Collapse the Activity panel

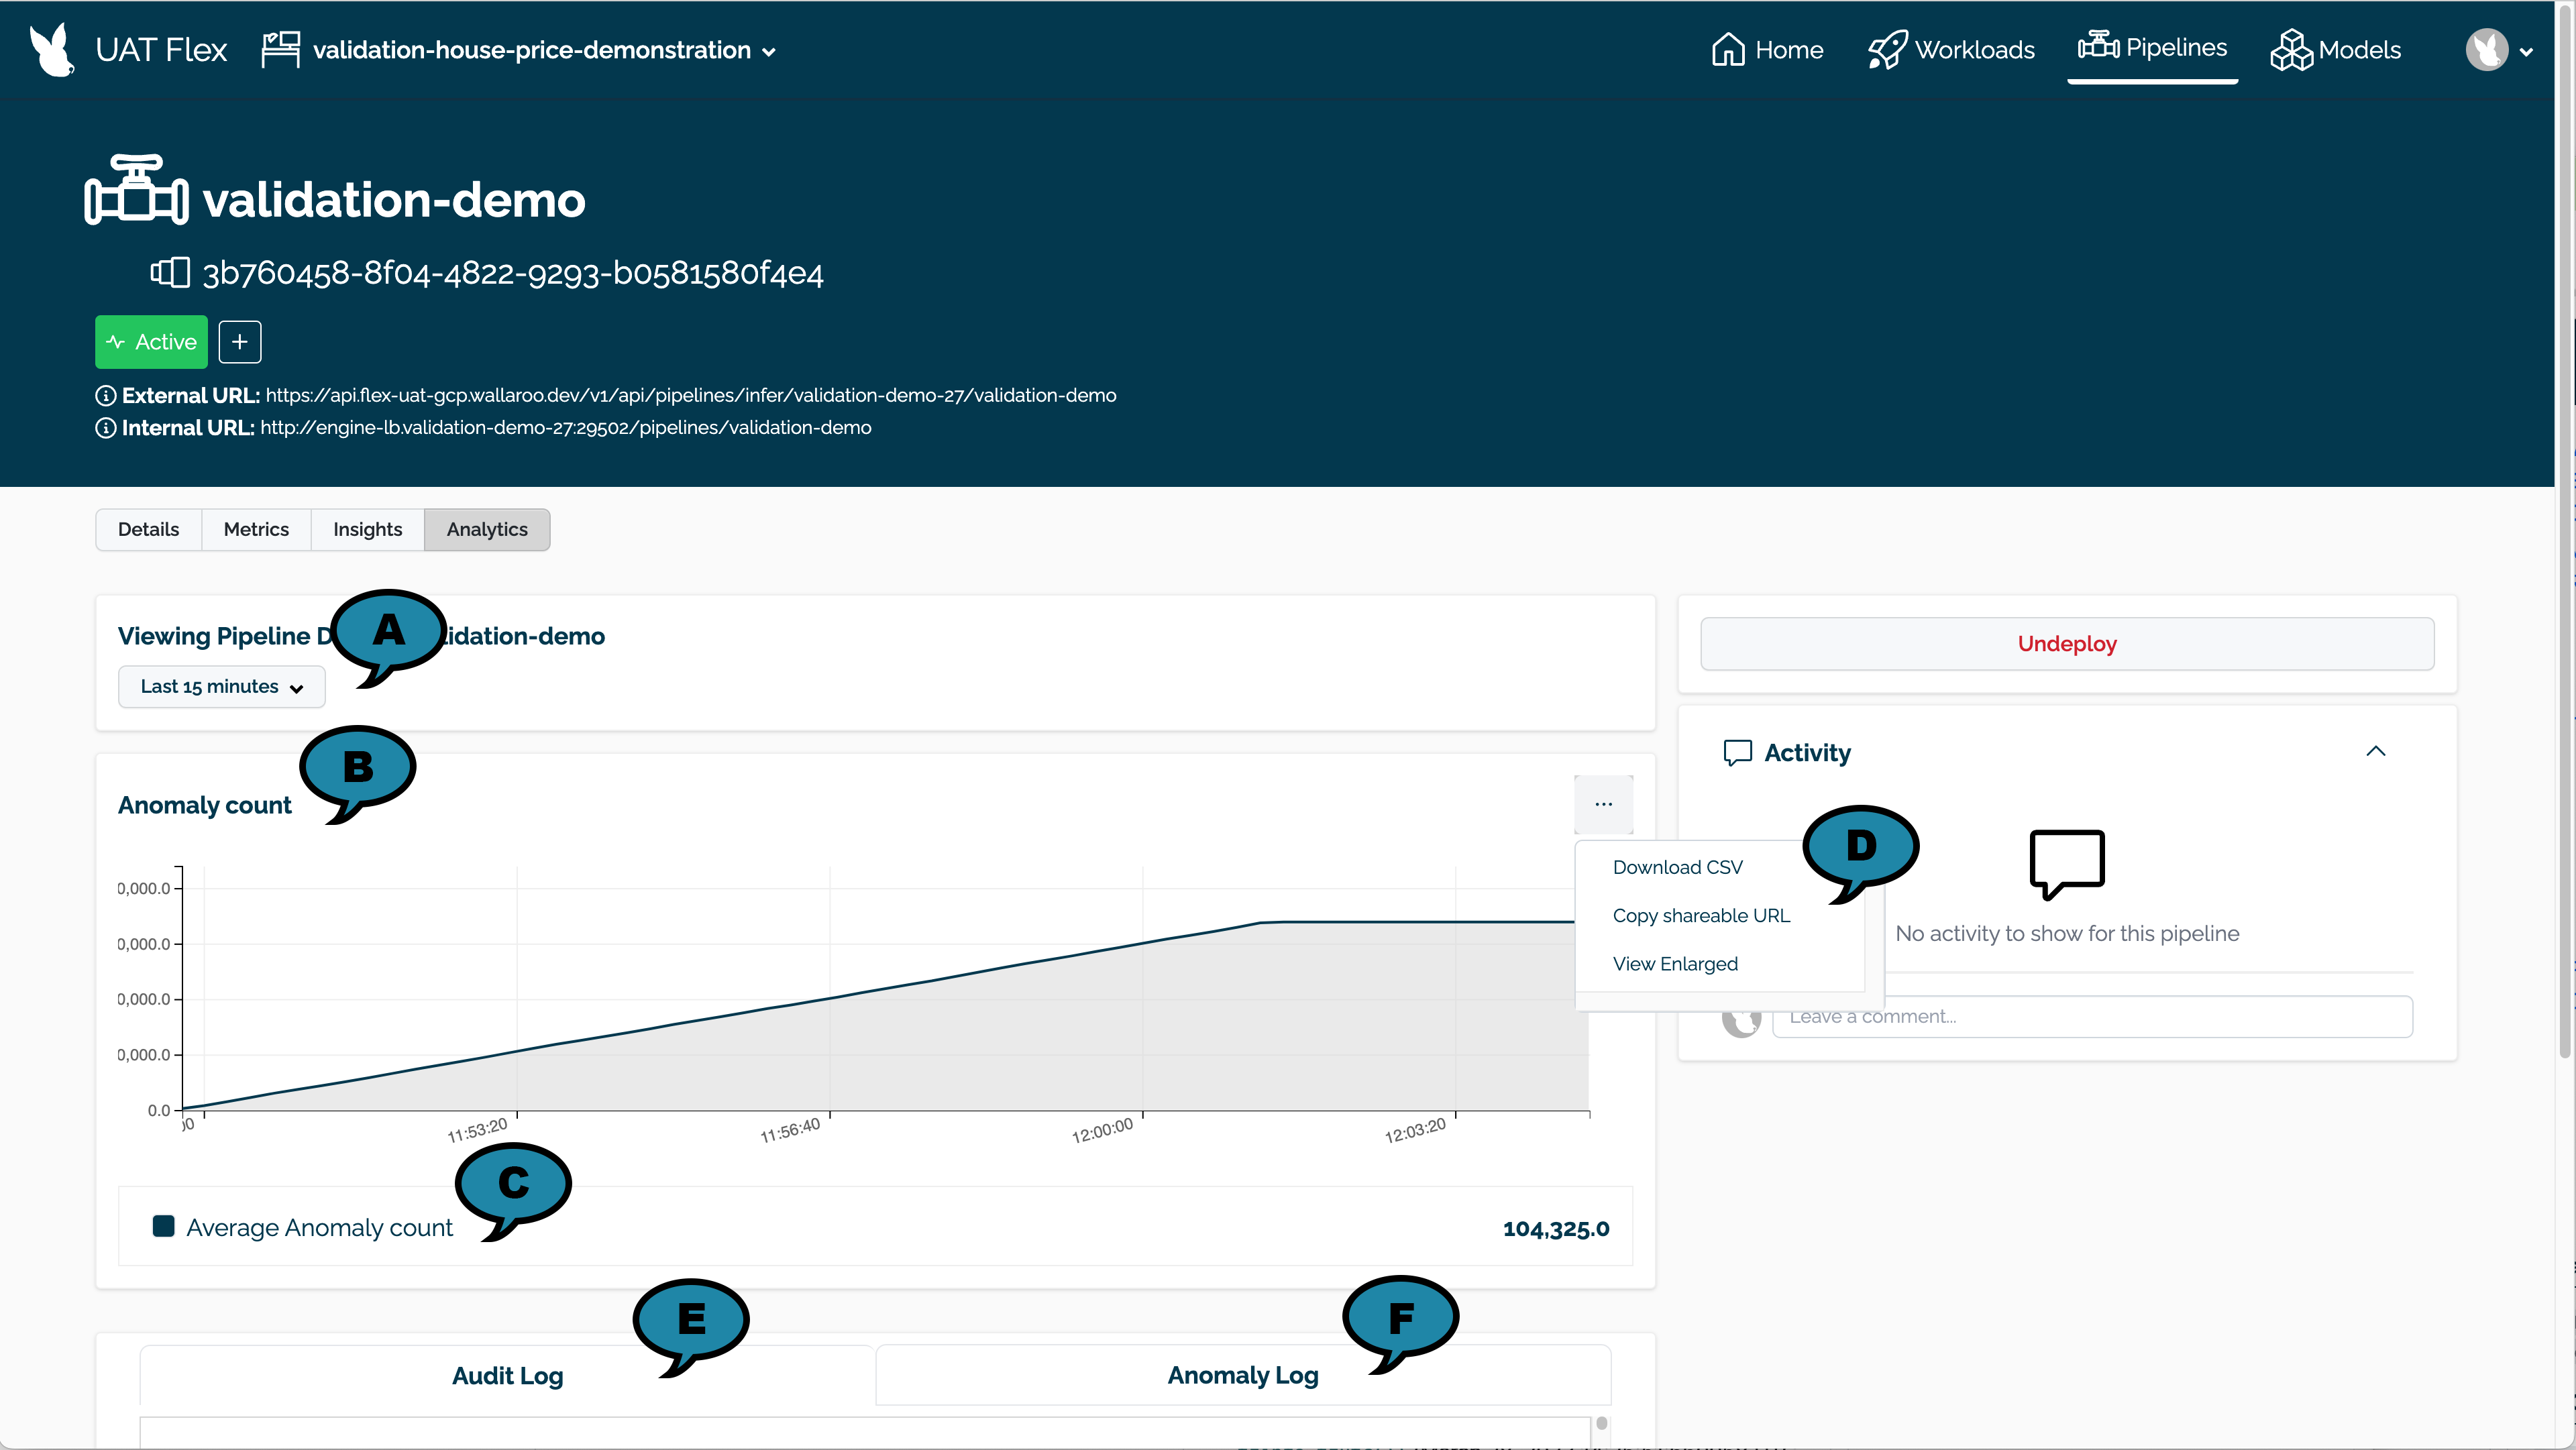[2377, 751]
